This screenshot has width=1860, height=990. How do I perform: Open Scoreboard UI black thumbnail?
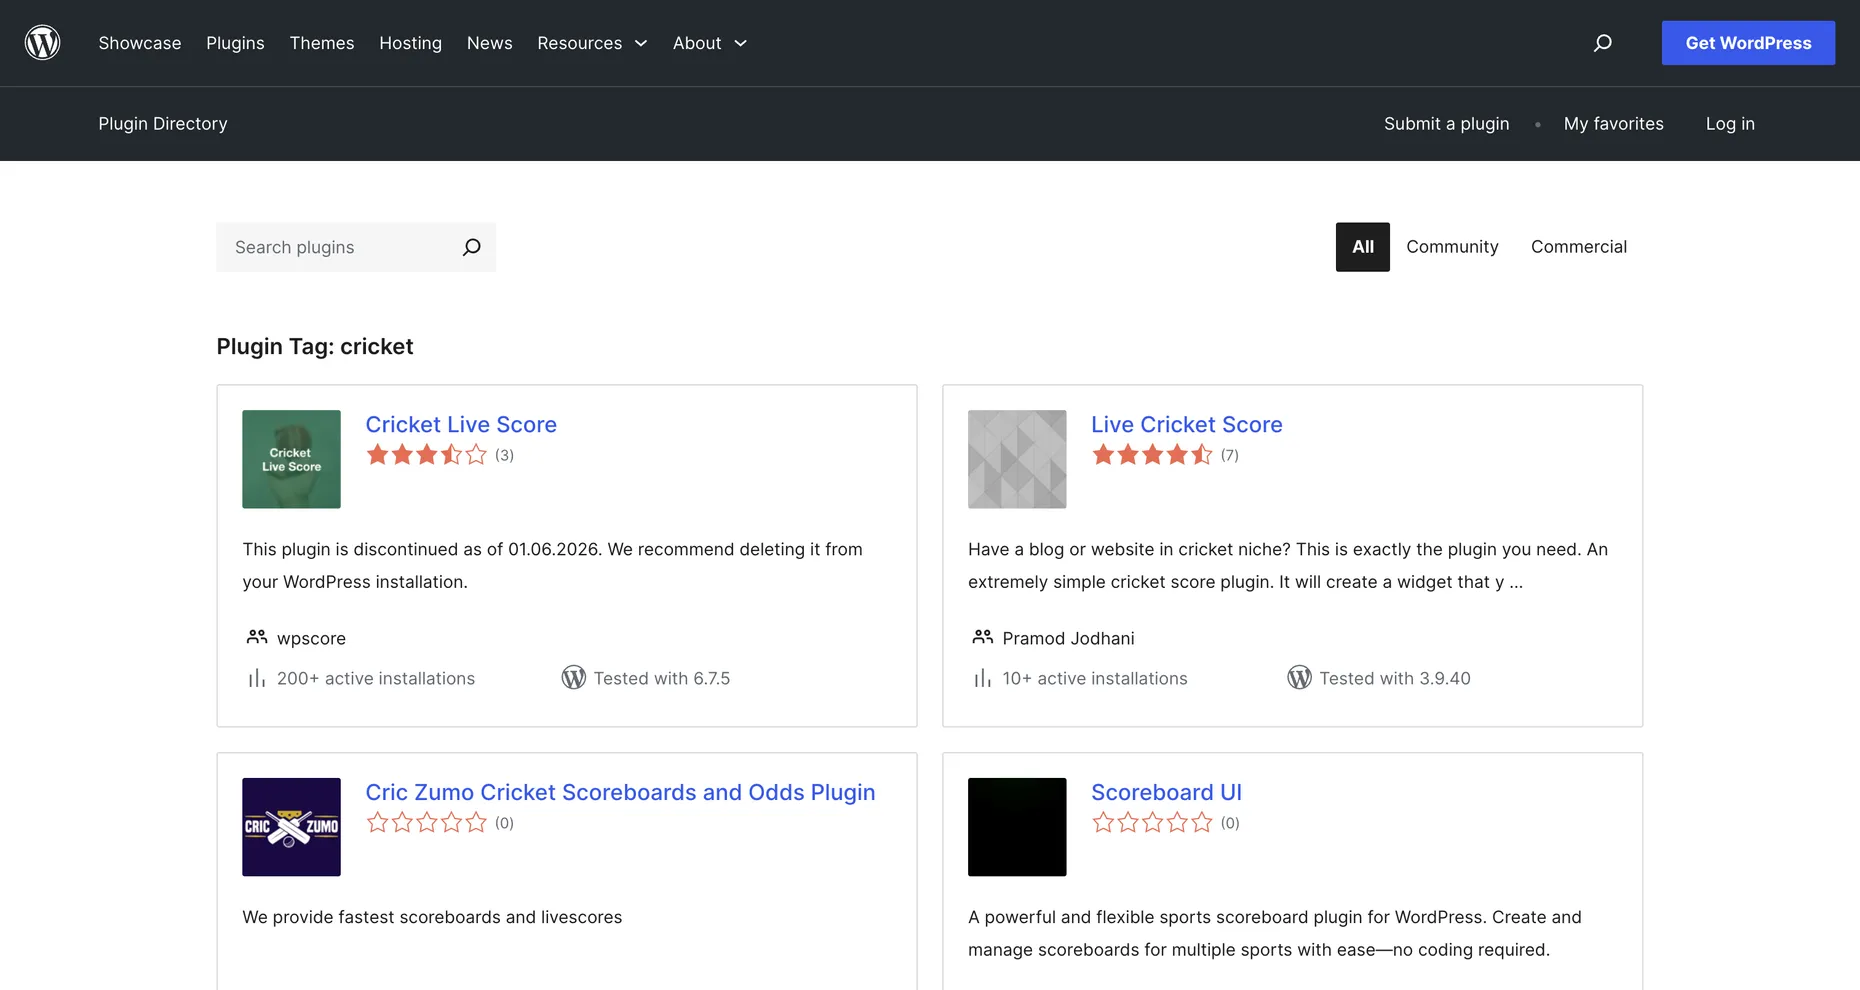[x=1017, y=827]
